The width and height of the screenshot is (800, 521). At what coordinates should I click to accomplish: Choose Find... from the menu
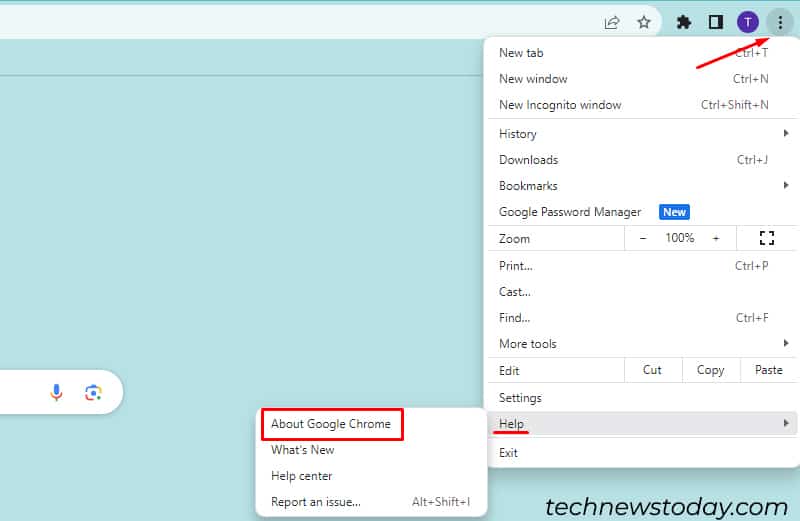pos(642,318)
